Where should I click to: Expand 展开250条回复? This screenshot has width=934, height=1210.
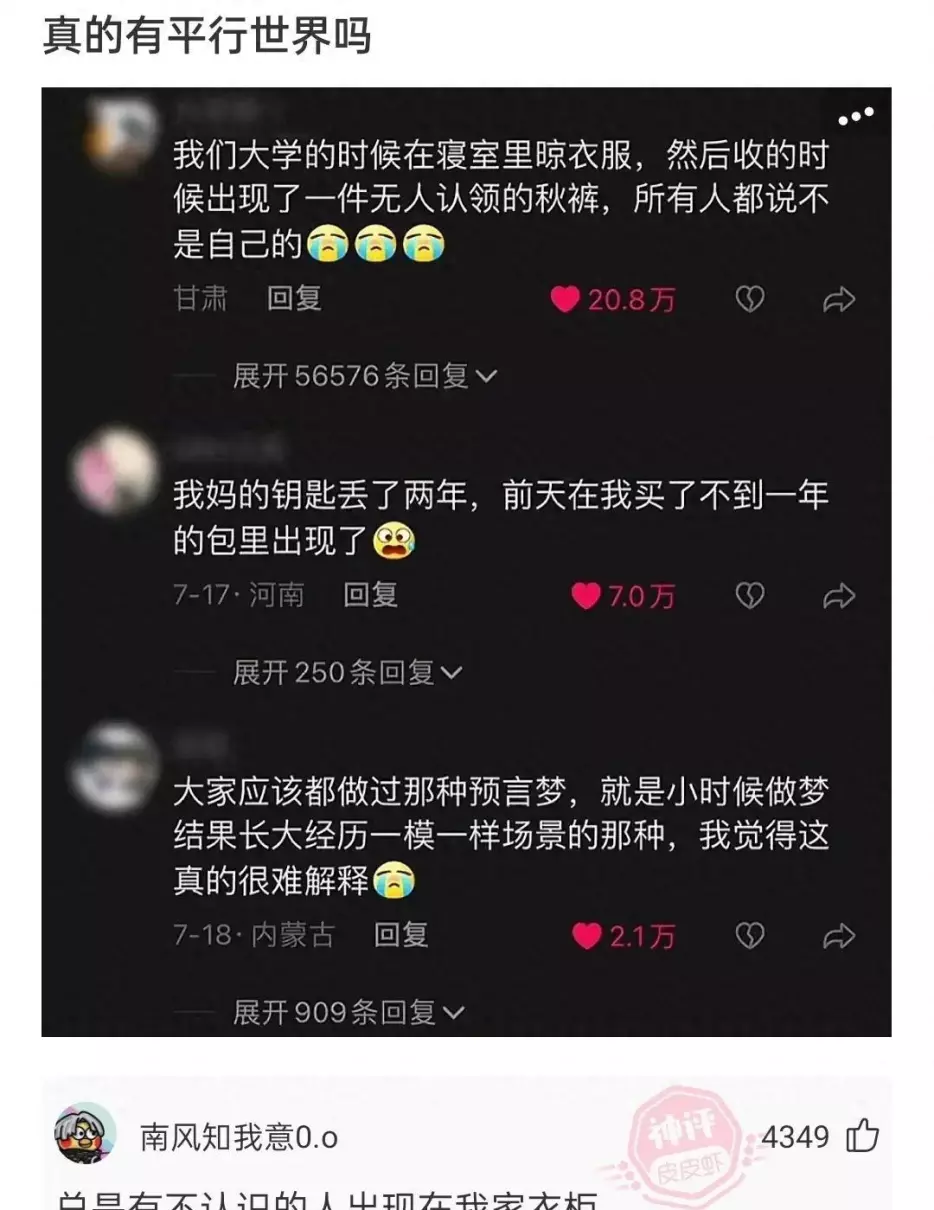tap(347, 672)
